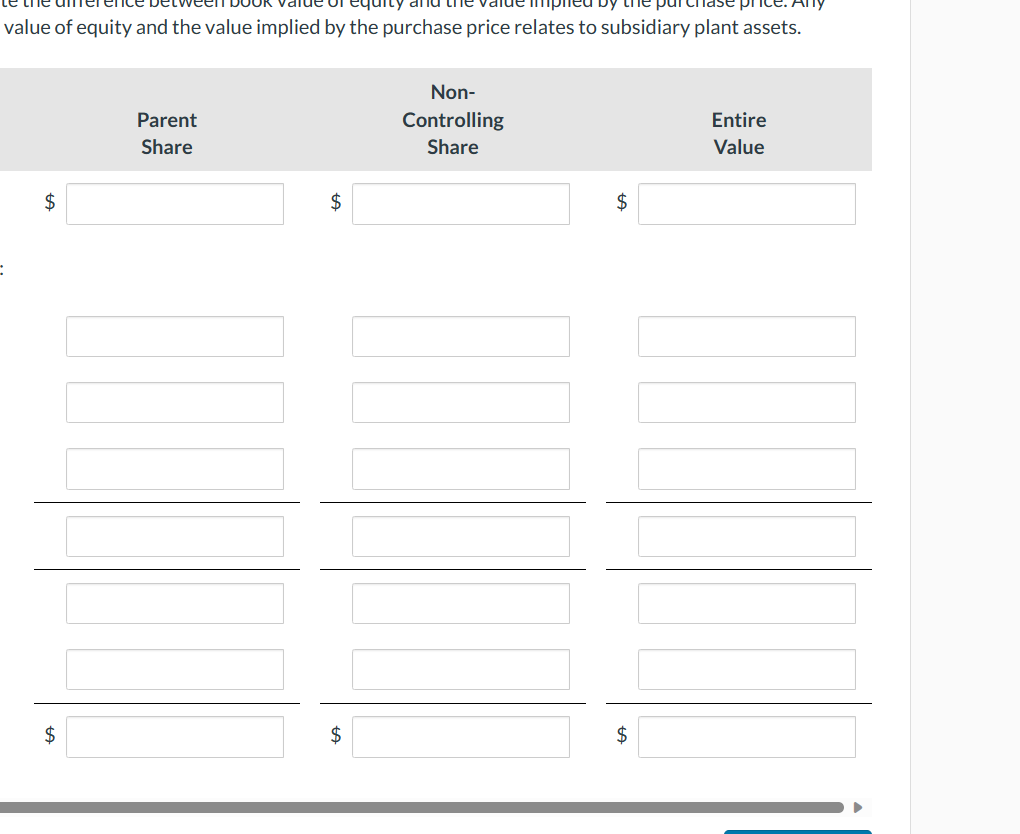
Task: Select the second field in the Parent Share column
Action: [174, 402]
